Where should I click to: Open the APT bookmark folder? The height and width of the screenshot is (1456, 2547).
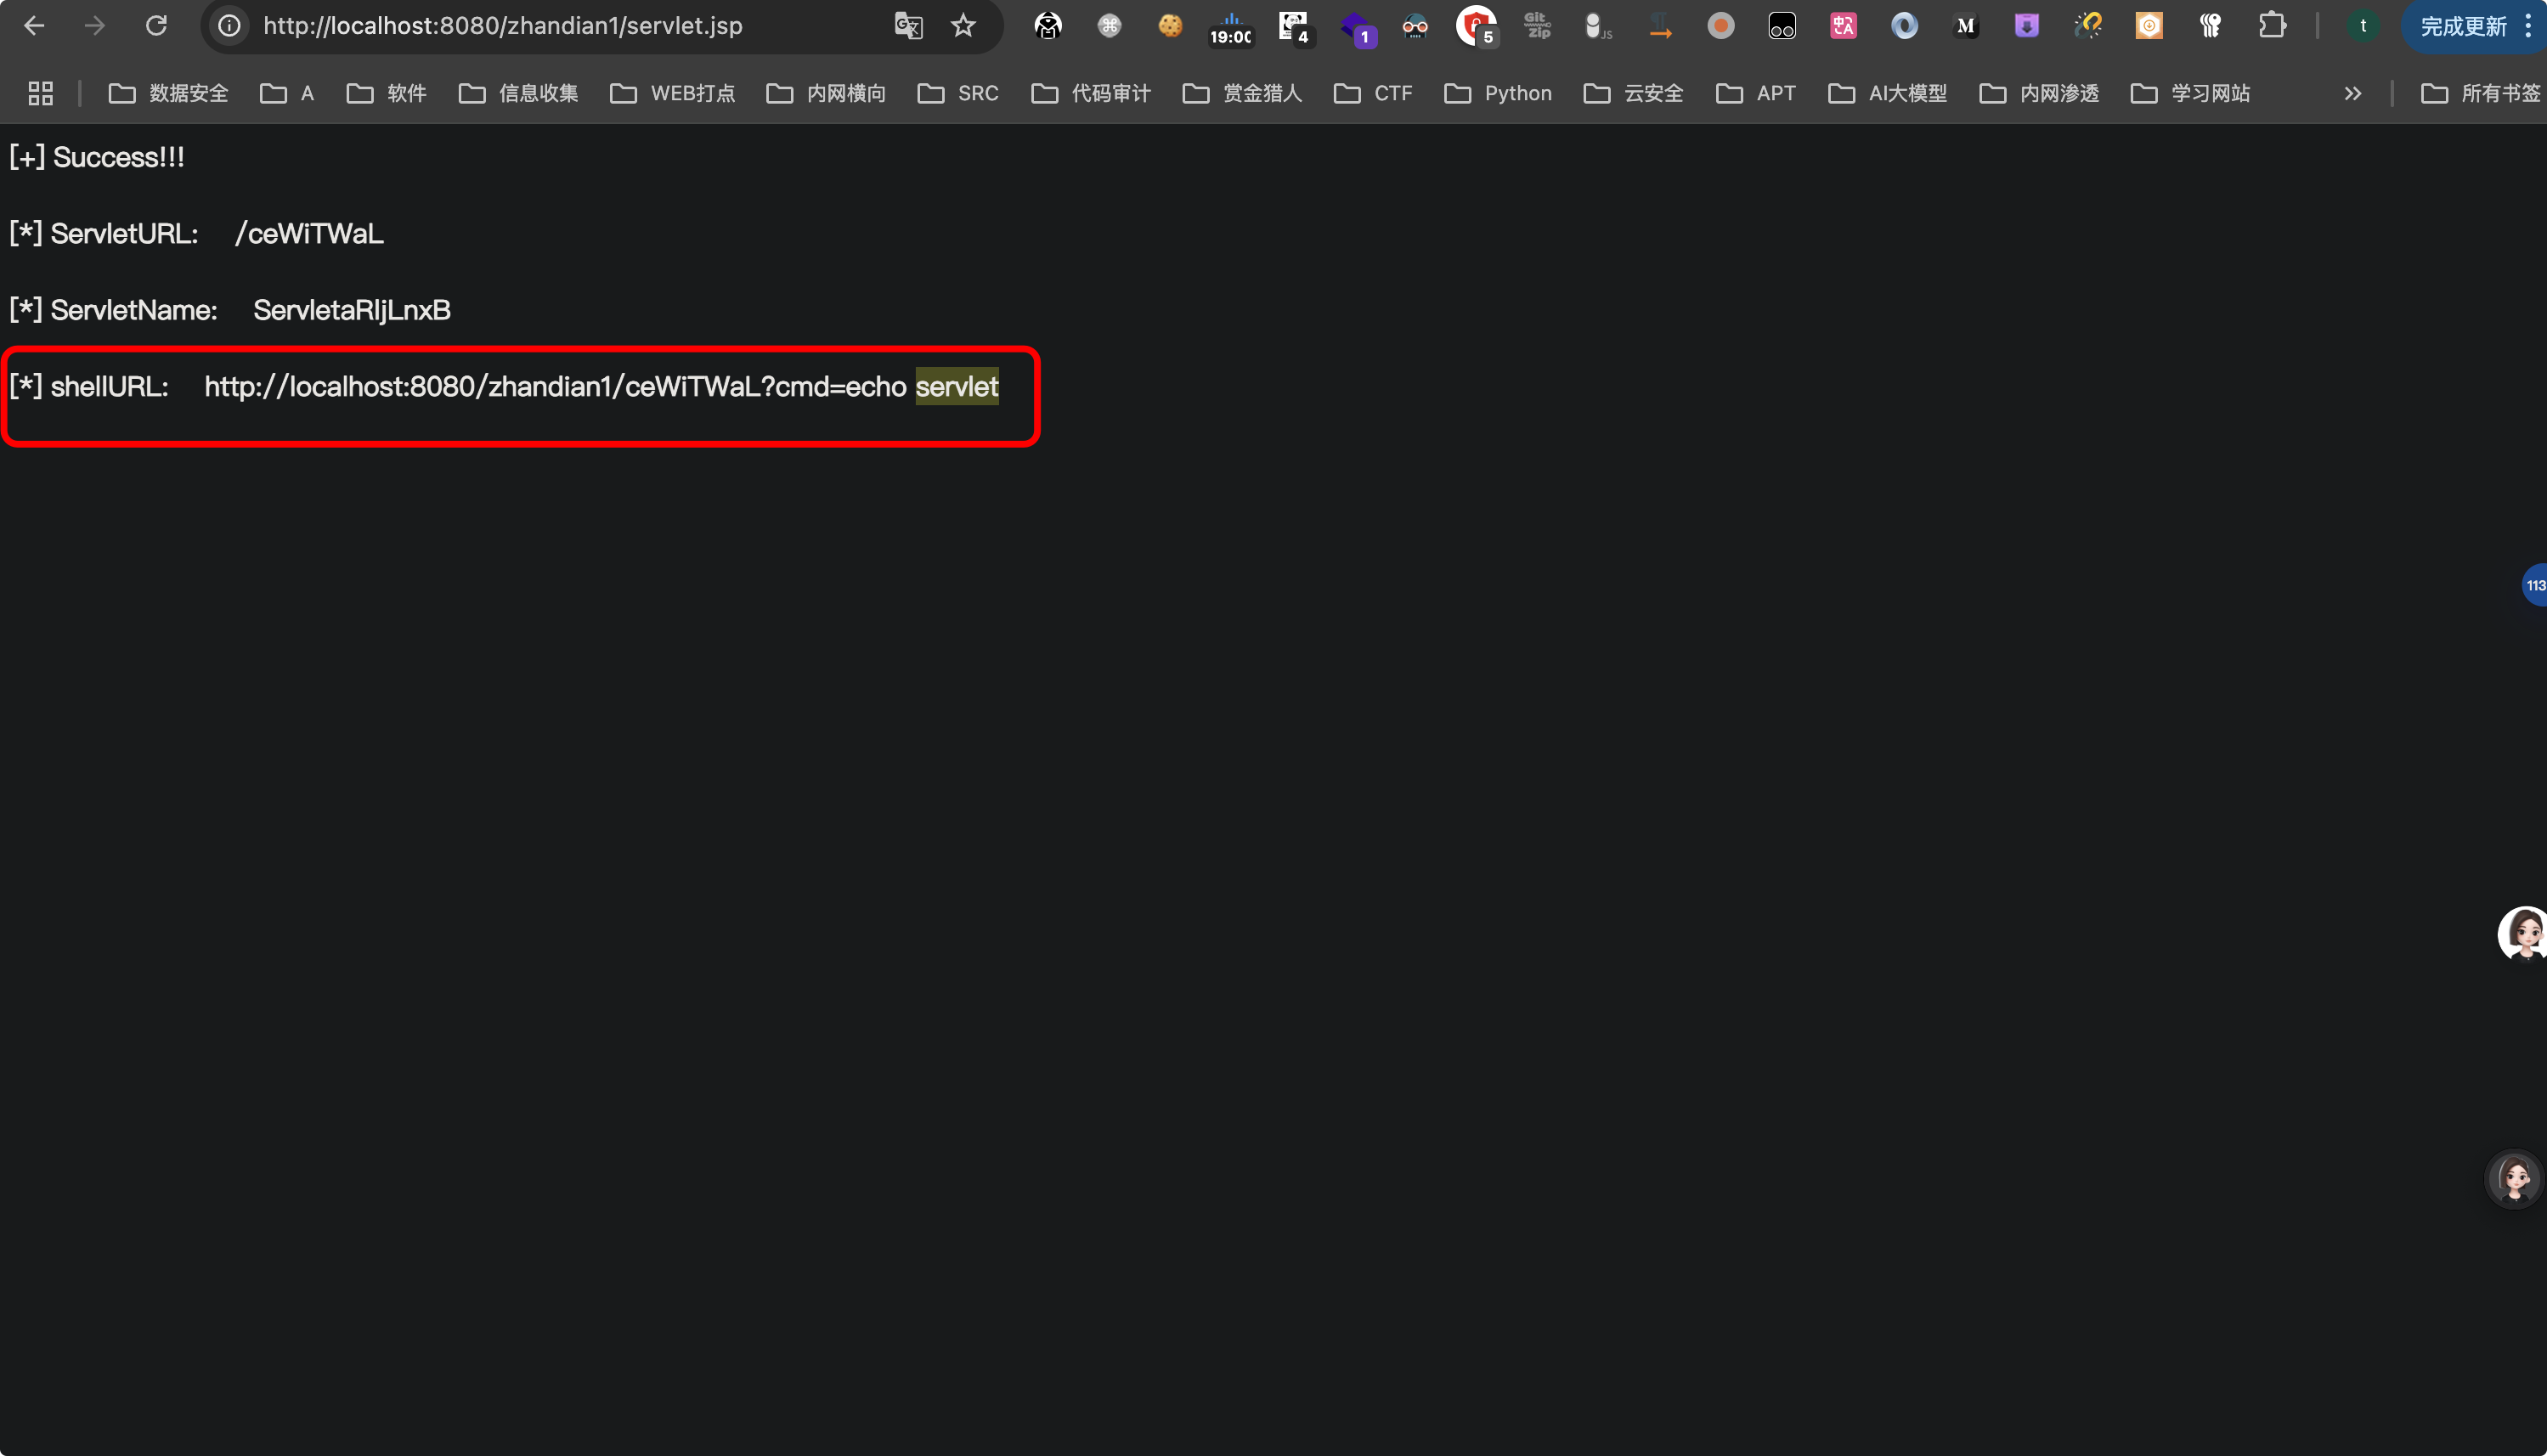click(1756, 93)
